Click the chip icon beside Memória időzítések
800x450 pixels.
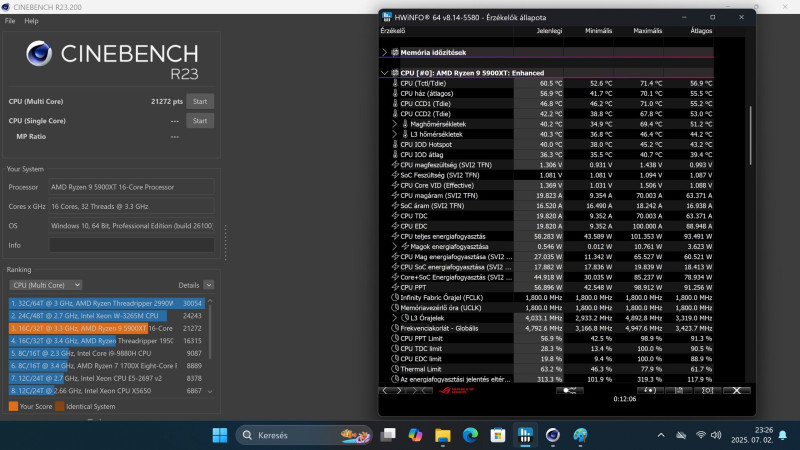[395, 52]
